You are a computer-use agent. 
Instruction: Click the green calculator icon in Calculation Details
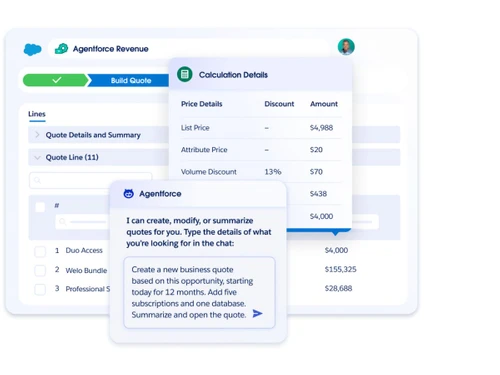coord(185,74)
